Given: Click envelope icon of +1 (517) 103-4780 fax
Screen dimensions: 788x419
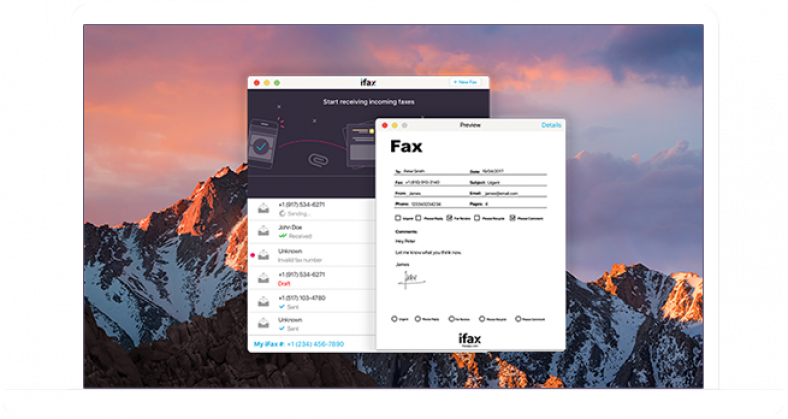Looking at the screenshot, I should (263, 301).
